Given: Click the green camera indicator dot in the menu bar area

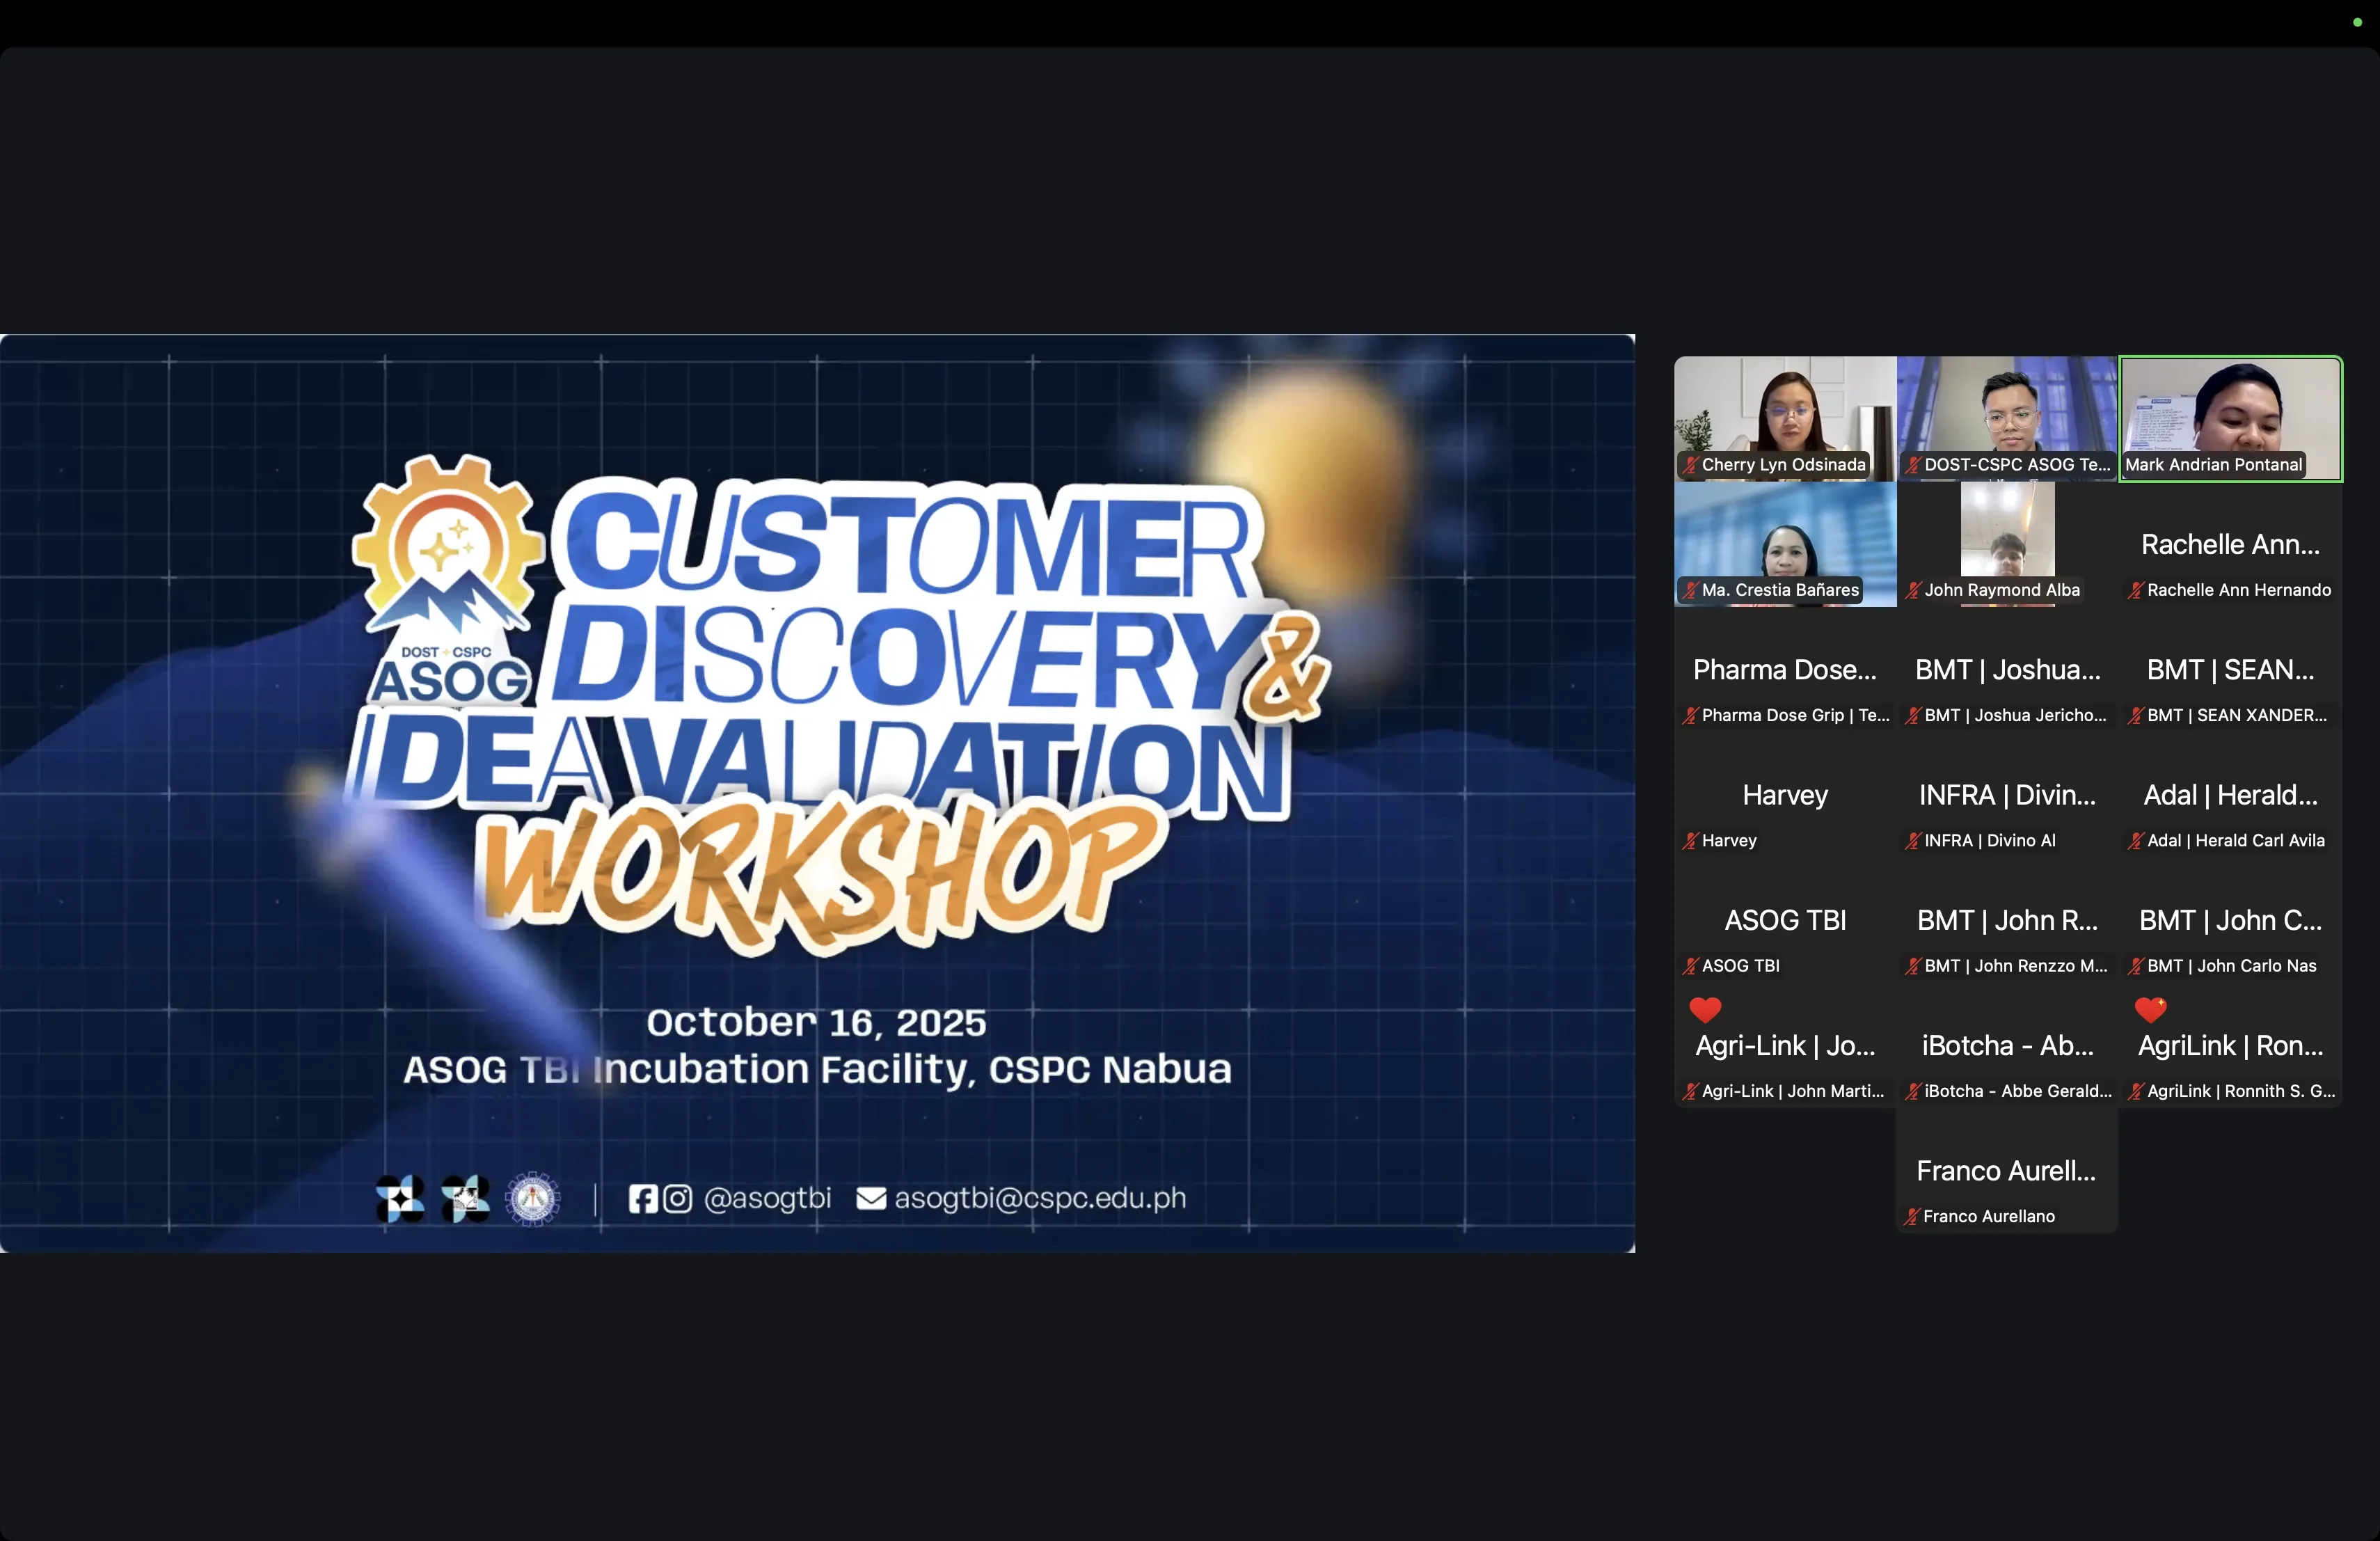Looking at the screenshot, I should (x=2357, y=22).
